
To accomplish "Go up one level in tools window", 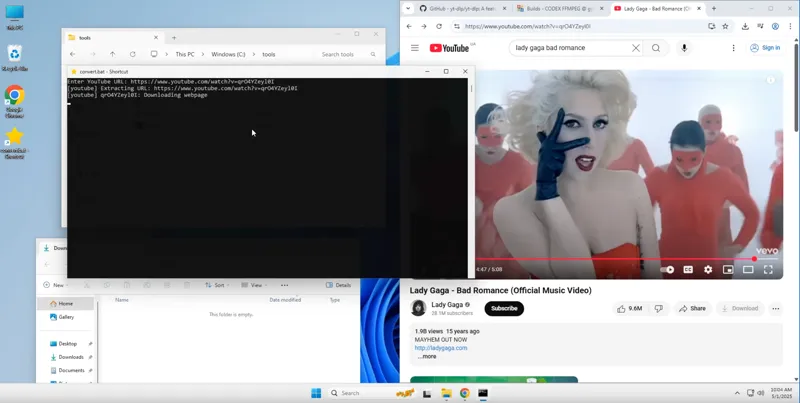I will [113, 54].
